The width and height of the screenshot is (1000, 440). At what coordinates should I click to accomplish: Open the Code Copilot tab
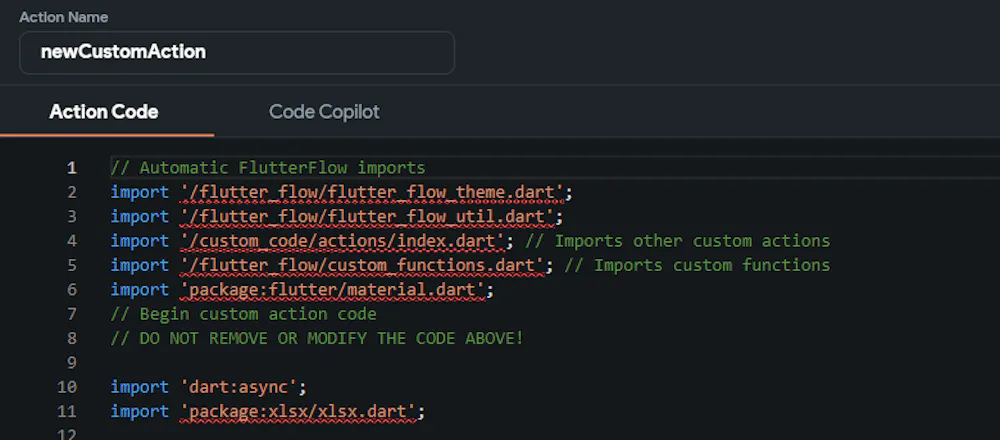click(x=324, y=112)
